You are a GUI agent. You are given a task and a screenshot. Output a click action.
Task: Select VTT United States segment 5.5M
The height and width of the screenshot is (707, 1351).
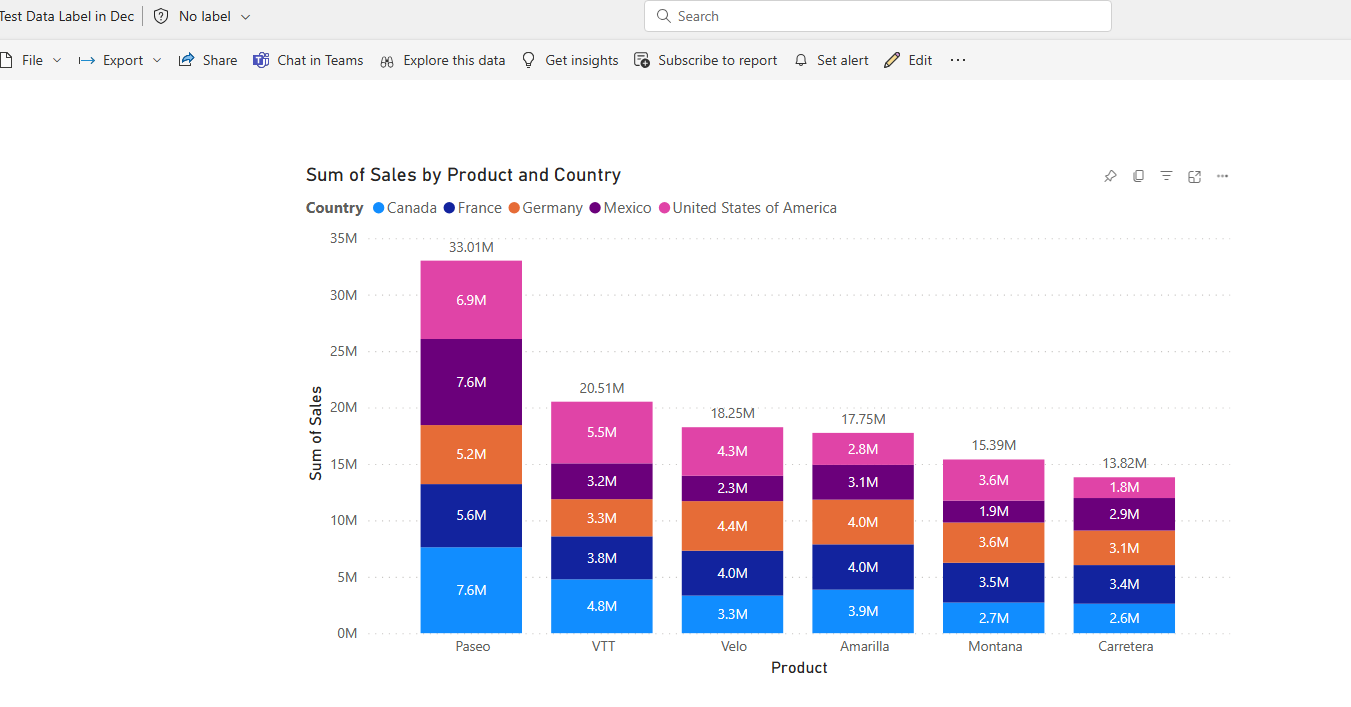tap(602, 432)
